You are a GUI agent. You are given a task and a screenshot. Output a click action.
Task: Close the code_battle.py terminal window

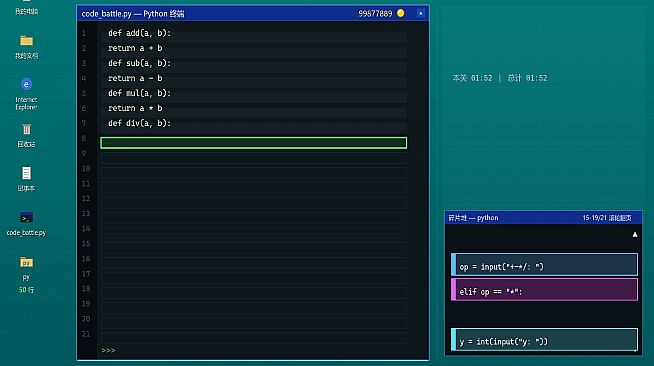tap(420, 13)
